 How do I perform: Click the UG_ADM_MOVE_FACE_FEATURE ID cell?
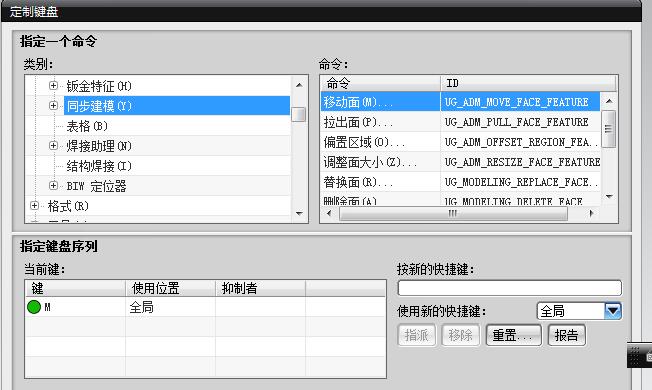click(x=520, y=102)
